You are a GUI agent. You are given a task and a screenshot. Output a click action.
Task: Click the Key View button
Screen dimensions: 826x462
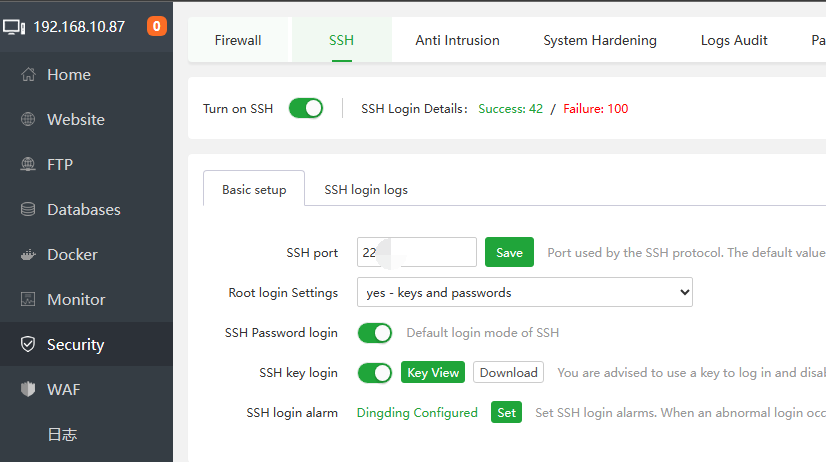click(x=433, y=373)
